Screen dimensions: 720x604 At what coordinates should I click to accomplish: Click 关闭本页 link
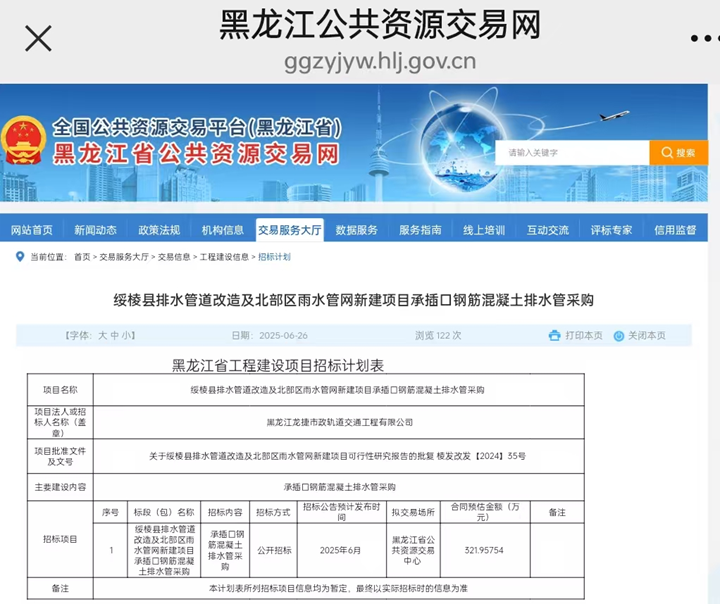(x=647, y=336)
